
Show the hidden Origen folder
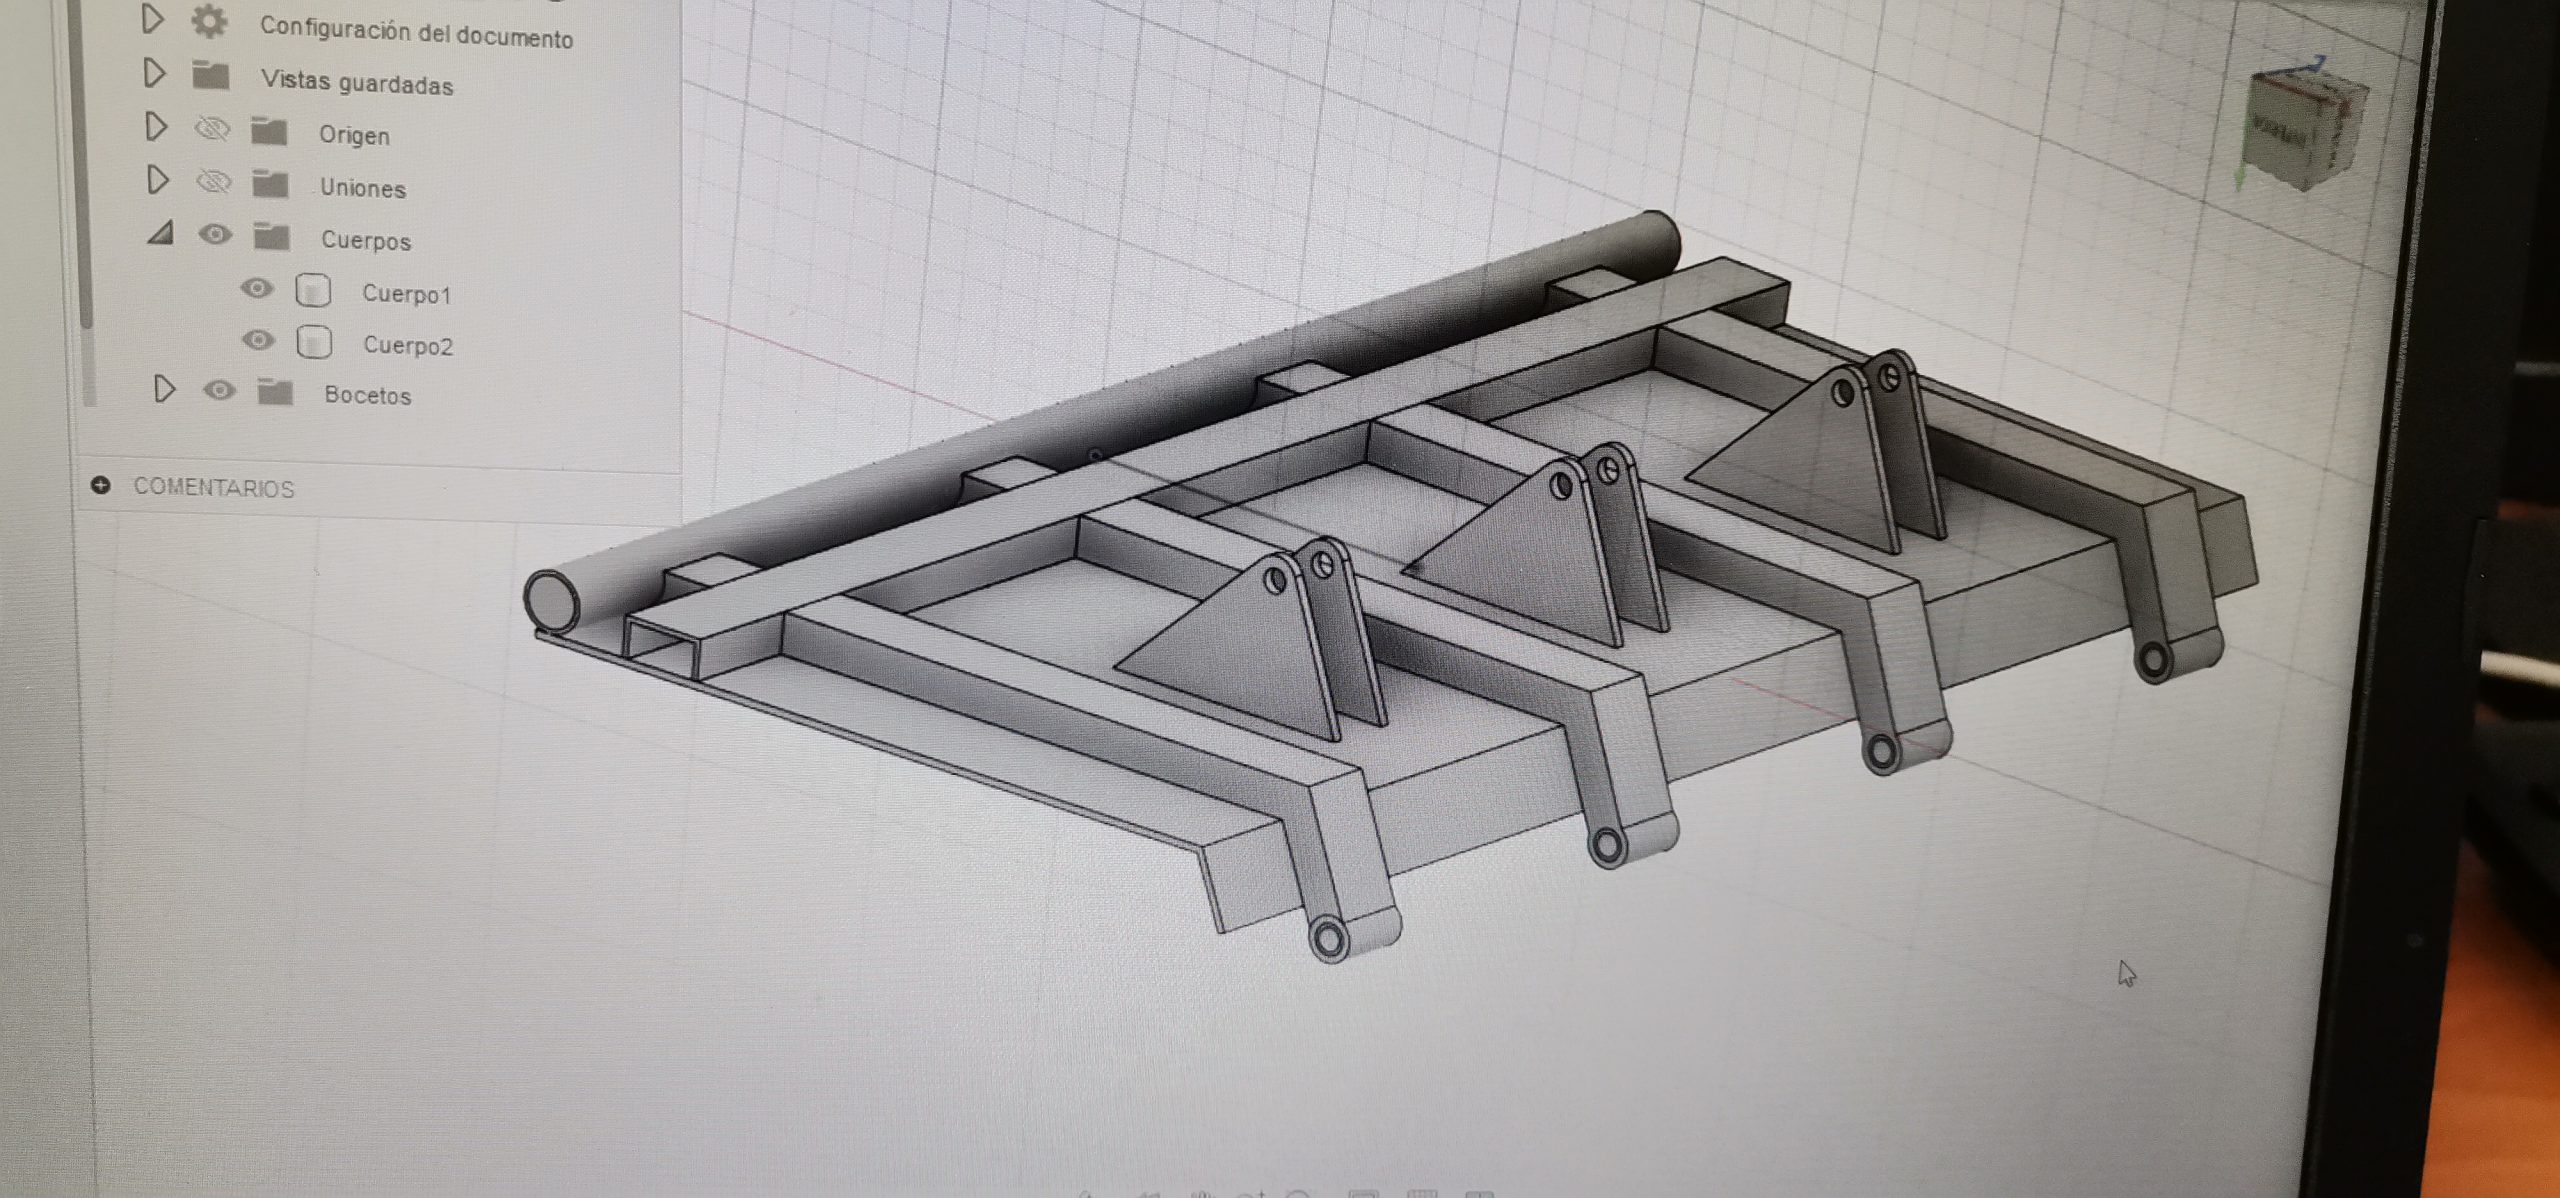tap(212, 128)
